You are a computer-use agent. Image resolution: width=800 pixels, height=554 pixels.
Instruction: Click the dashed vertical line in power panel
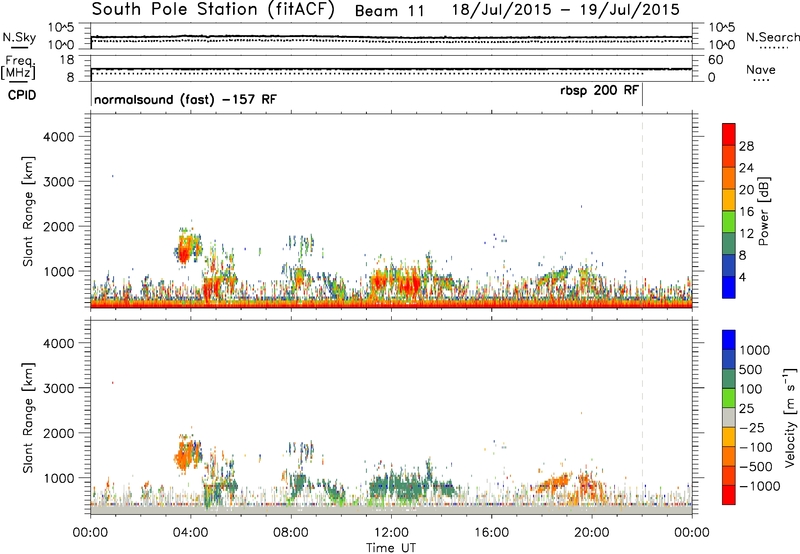[642, 210]
